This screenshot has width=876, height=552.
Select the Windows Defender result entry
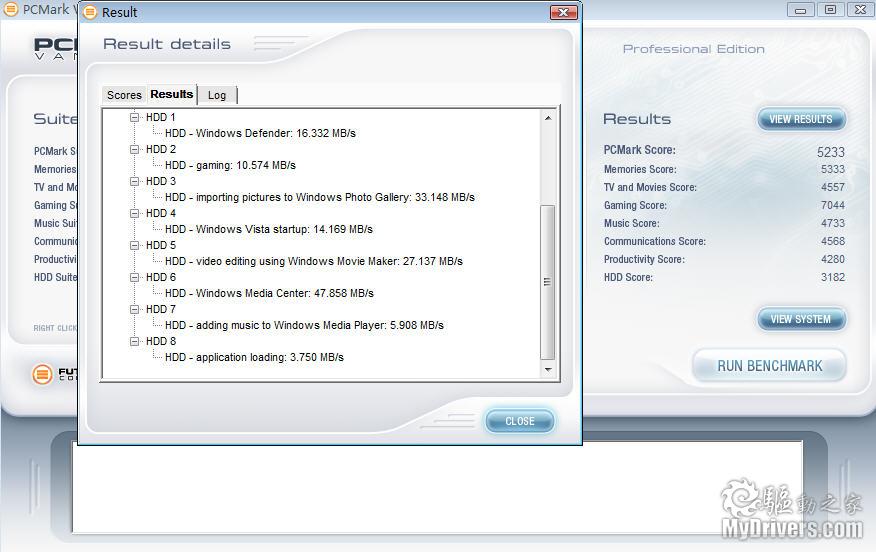pyautogui.click(x=260, y=133)
